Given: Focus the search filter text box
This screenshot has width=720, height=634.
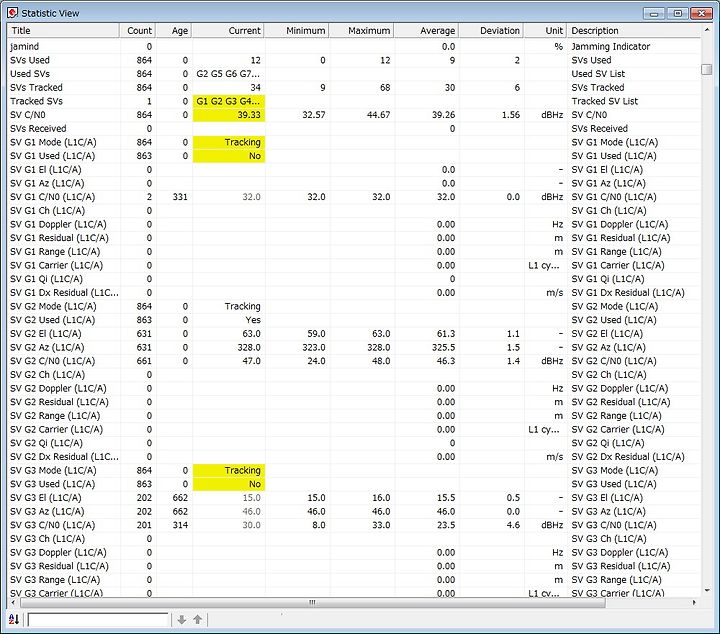Looking at the screenshot, I should click(x=98, y=619).
